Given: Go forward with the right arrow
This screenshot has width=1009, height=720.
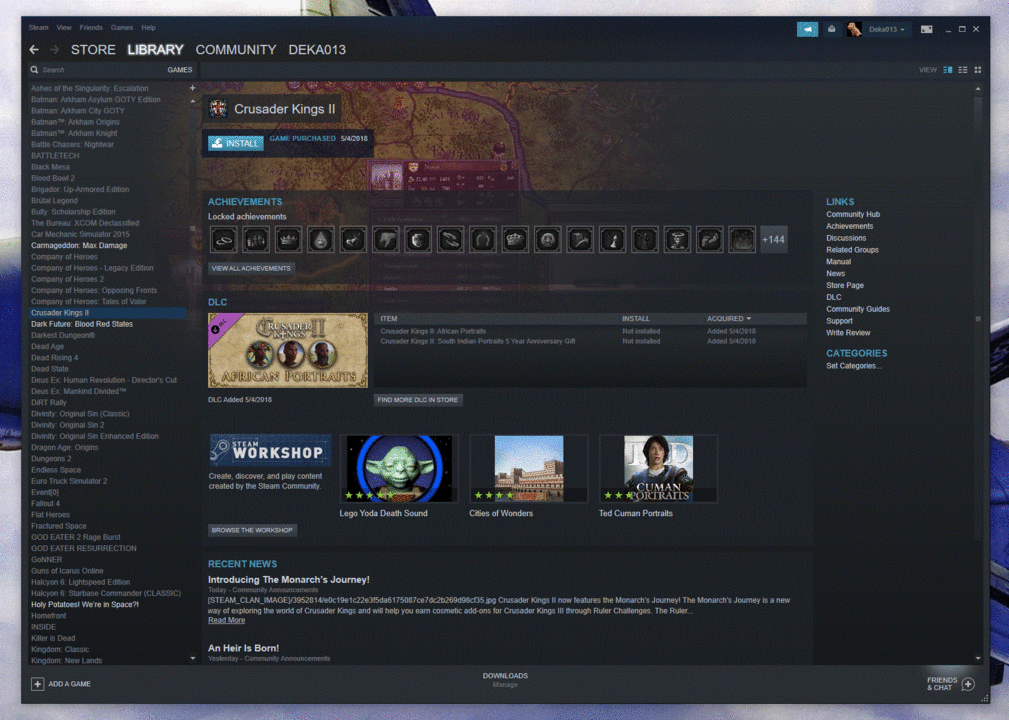Looking at the screenshot, I should tap(54, 50).
